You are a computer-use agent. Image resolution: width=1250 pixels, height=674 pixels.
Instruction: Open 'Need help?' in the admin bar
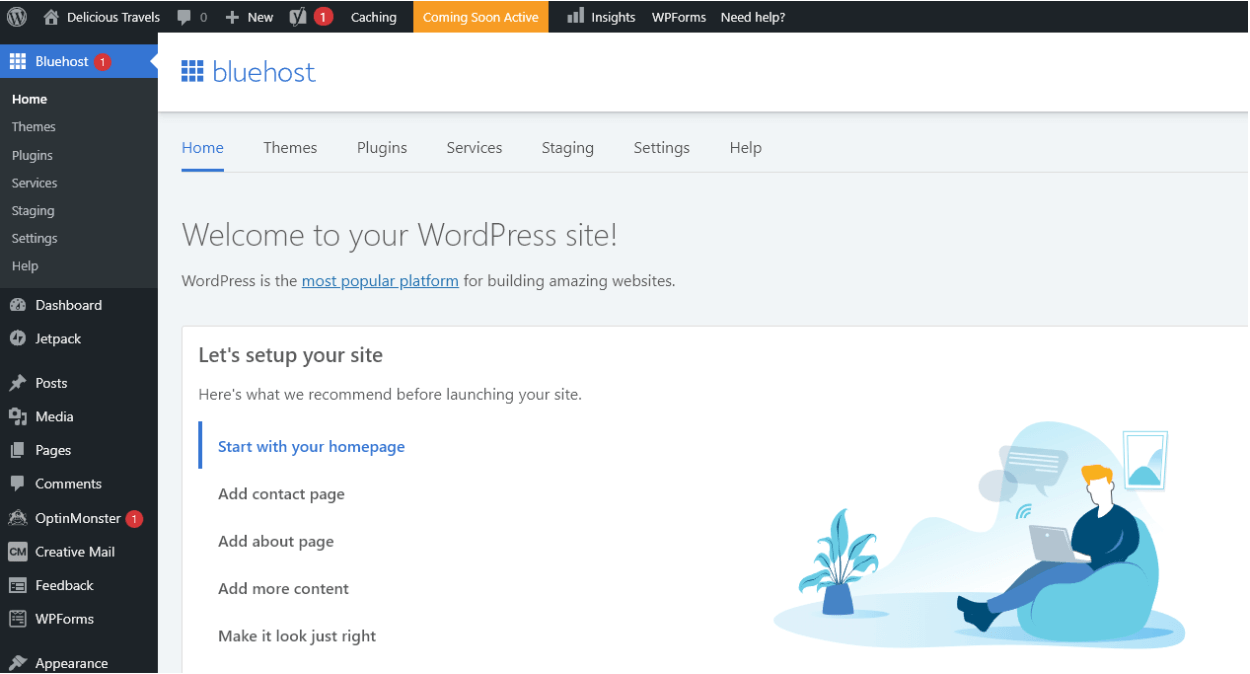[x=753, y=16]
